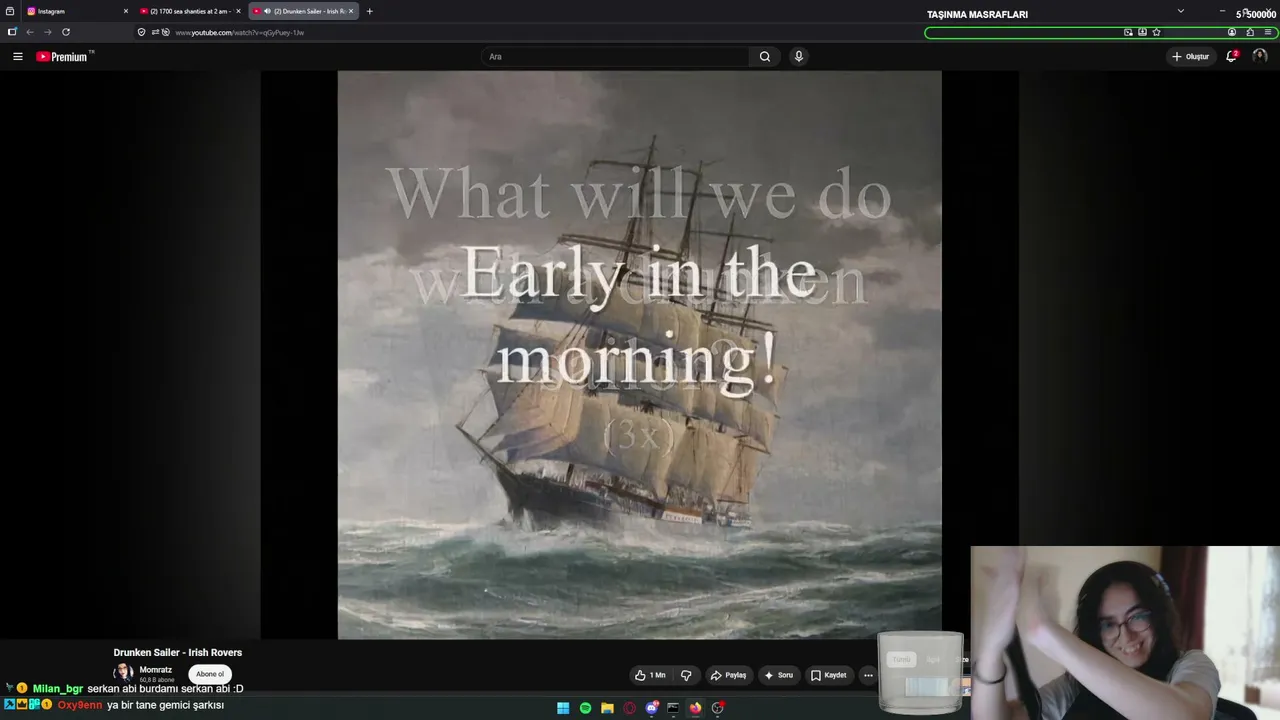
Task: Close the 1700 sea shanties tab
Action: (238, 11)
